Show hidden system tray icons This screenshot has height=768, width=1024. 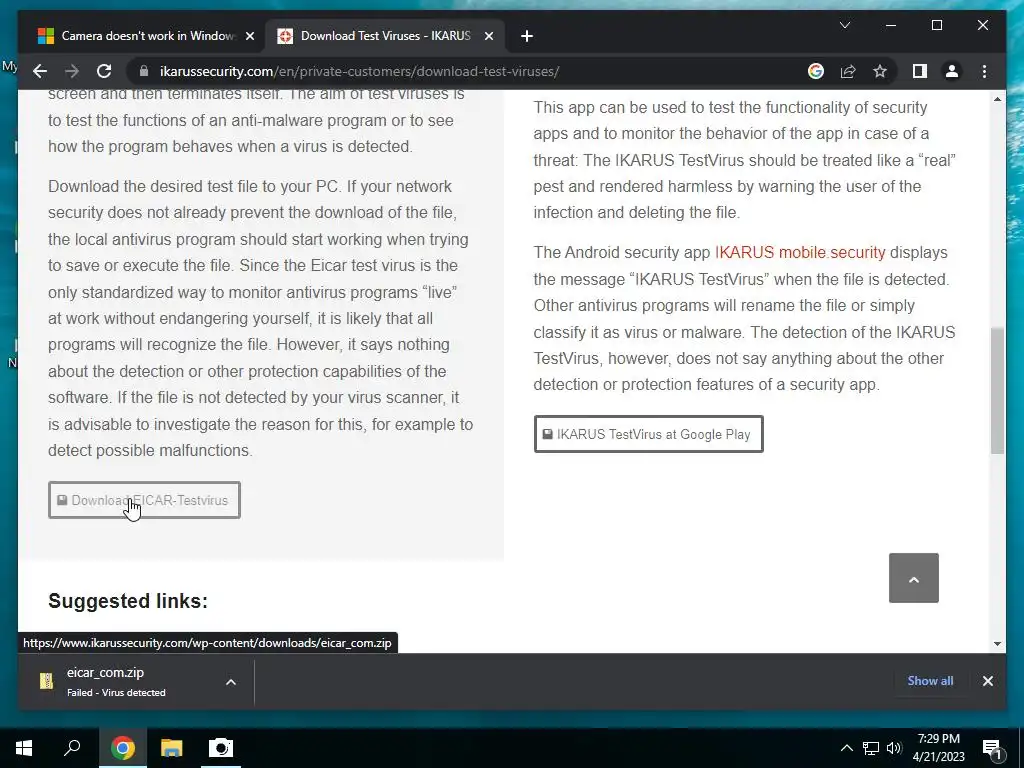(846, 748)
